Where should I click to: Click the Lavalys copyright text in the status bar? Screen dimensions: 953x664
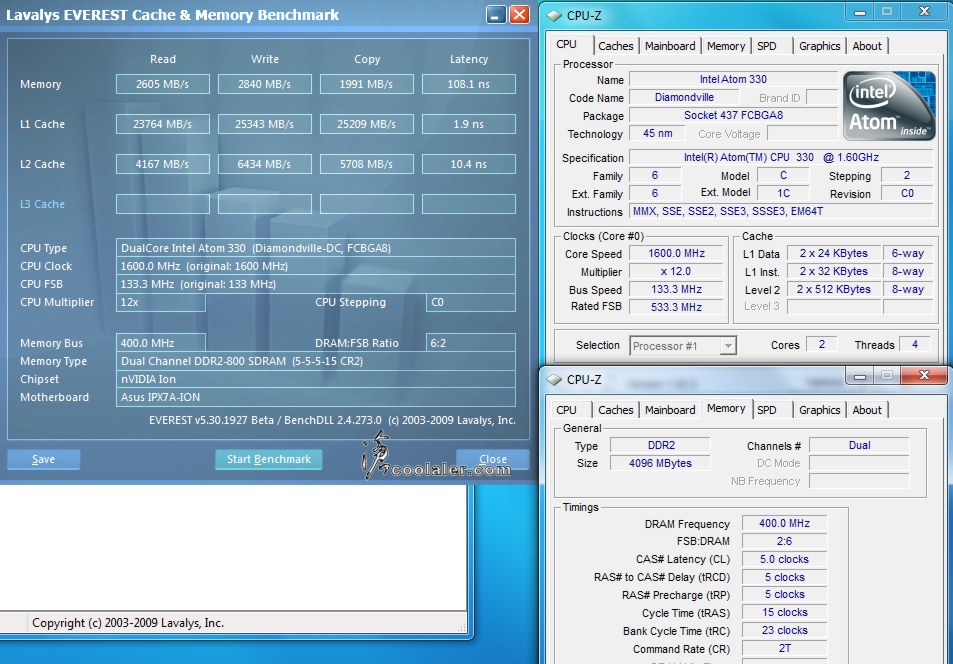click(x=128, y=623)
